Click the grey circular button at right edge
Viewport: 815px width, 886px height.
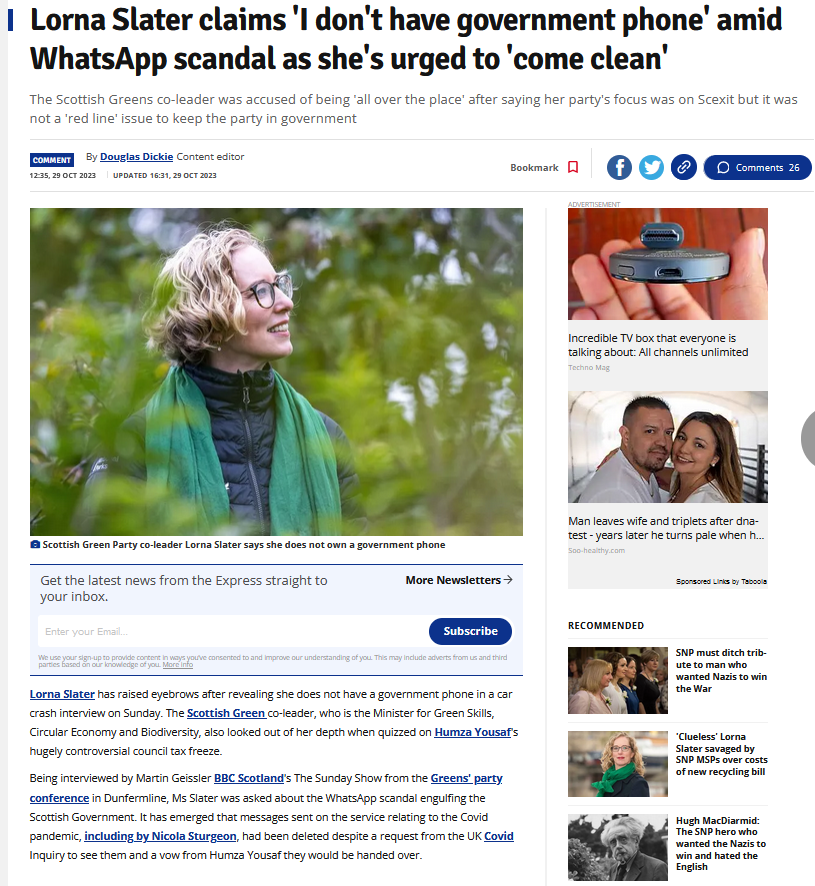point(808,438)
